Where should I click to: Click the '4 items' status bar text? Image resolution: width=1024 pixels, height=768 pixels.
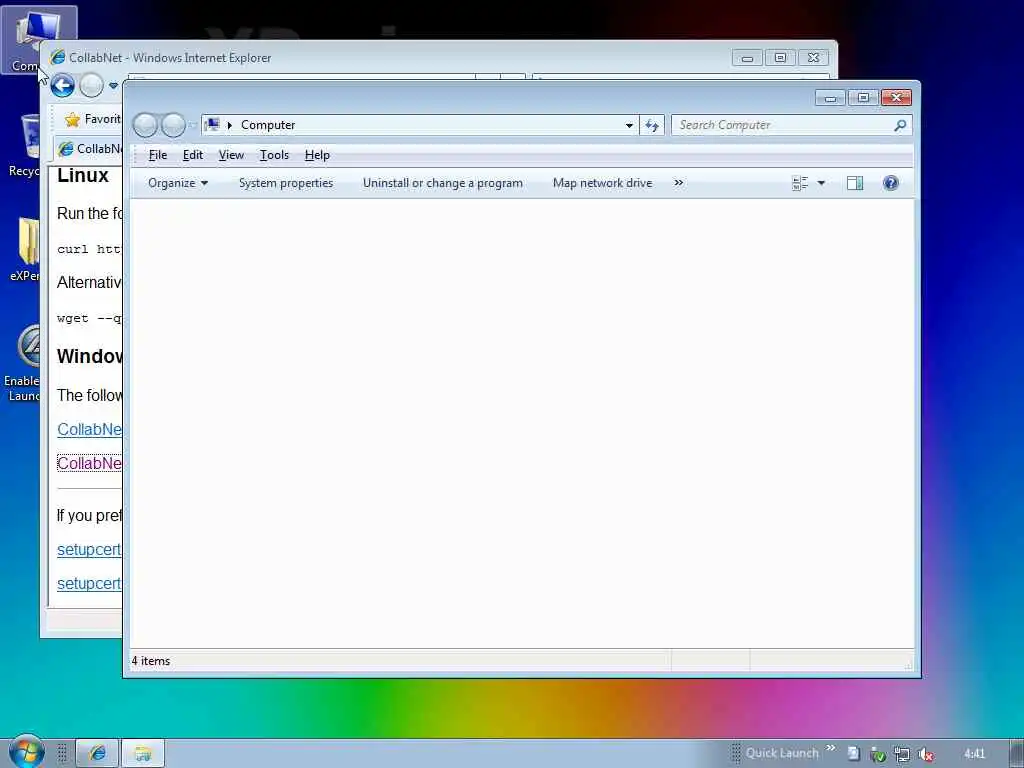tap(151, 661)
